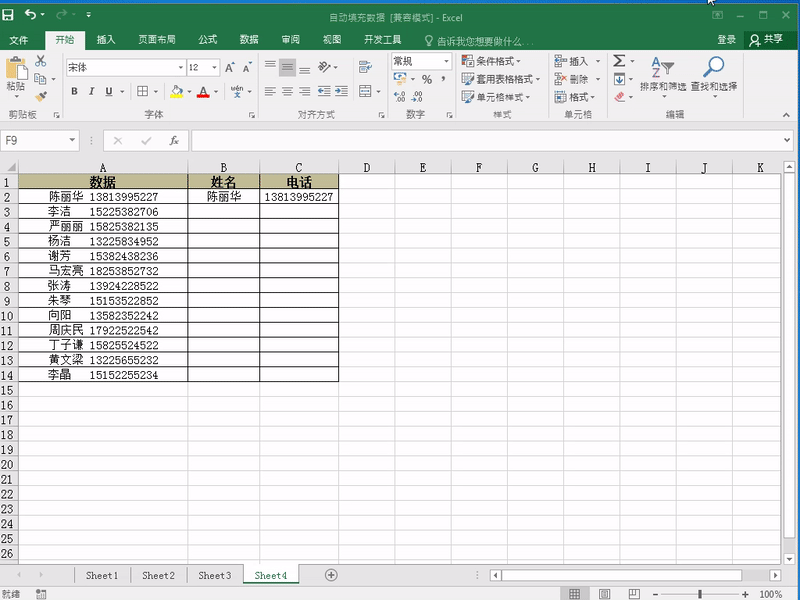This screenshot has width=800, height=600.
Task: Switch to the 公式 tab
Action: (208, 40)
